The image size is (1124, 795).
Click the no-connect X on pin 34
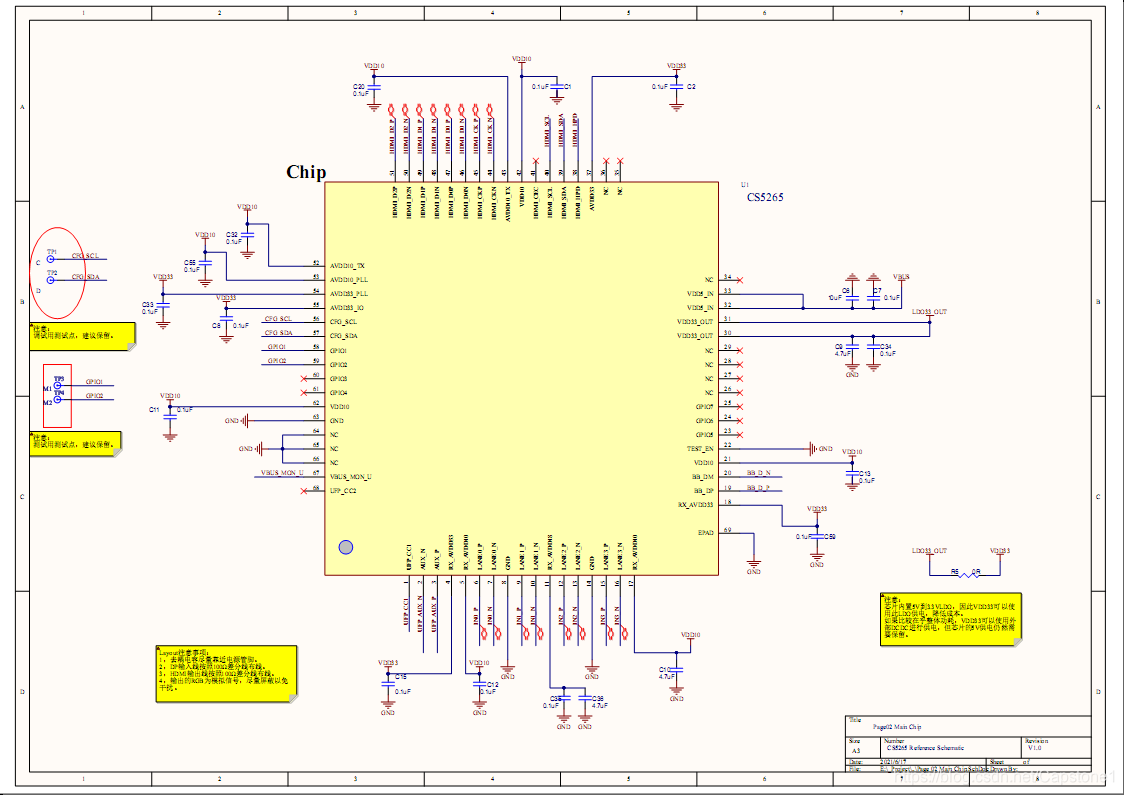(x=740, y=280)
